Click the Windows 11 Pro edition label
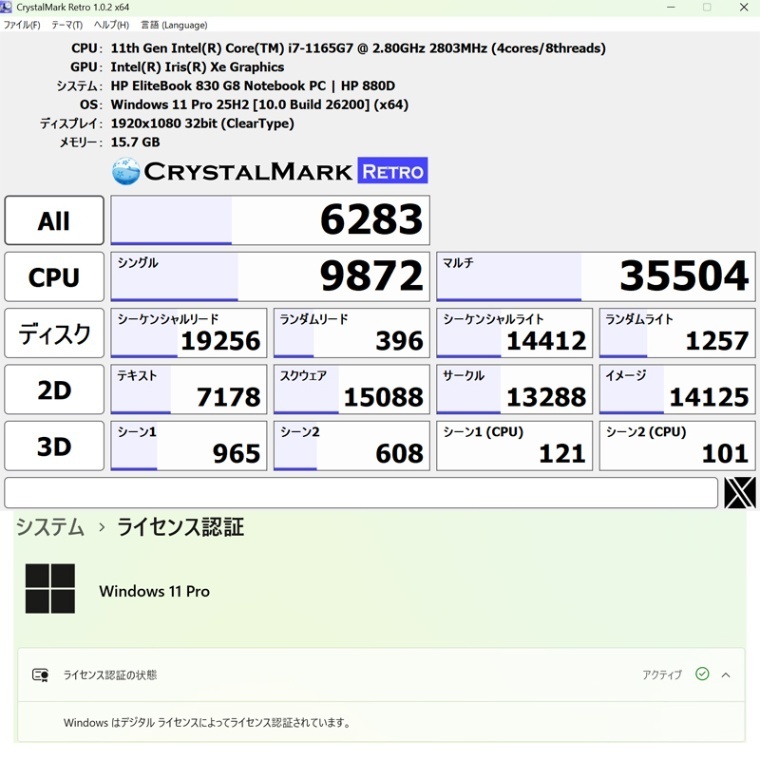 (154, 591)
